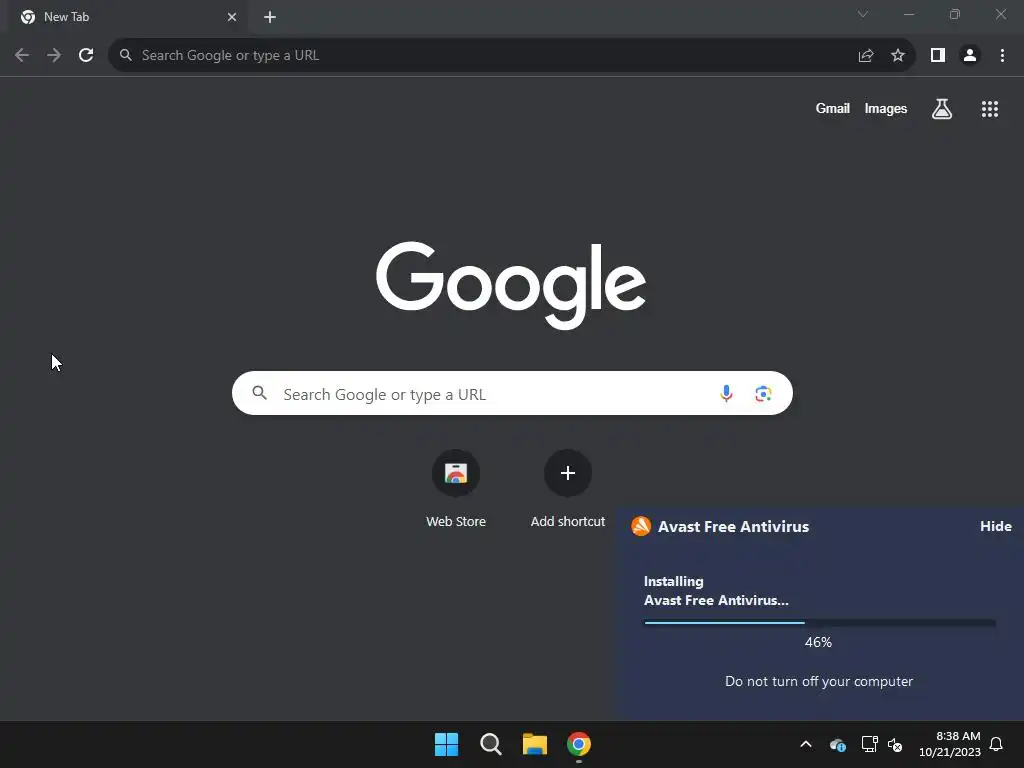The height and width of the screenshot is (768, 1024).
Task: Open the Images link
Action: 886,108
